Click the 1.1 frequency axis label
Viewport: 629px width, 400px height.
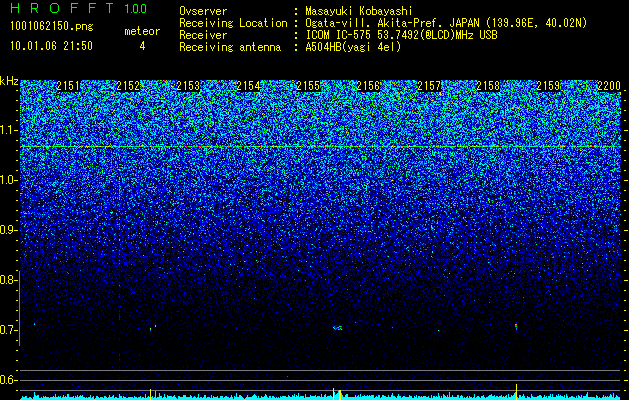coord(8,131)
